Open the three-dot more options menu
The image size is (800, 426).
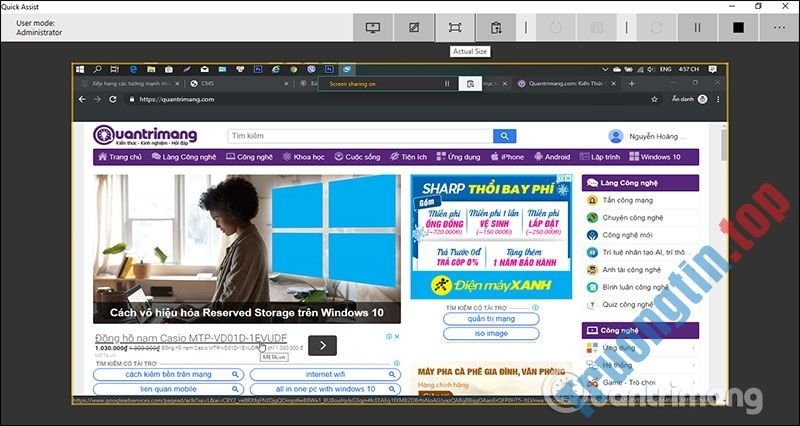779,28
